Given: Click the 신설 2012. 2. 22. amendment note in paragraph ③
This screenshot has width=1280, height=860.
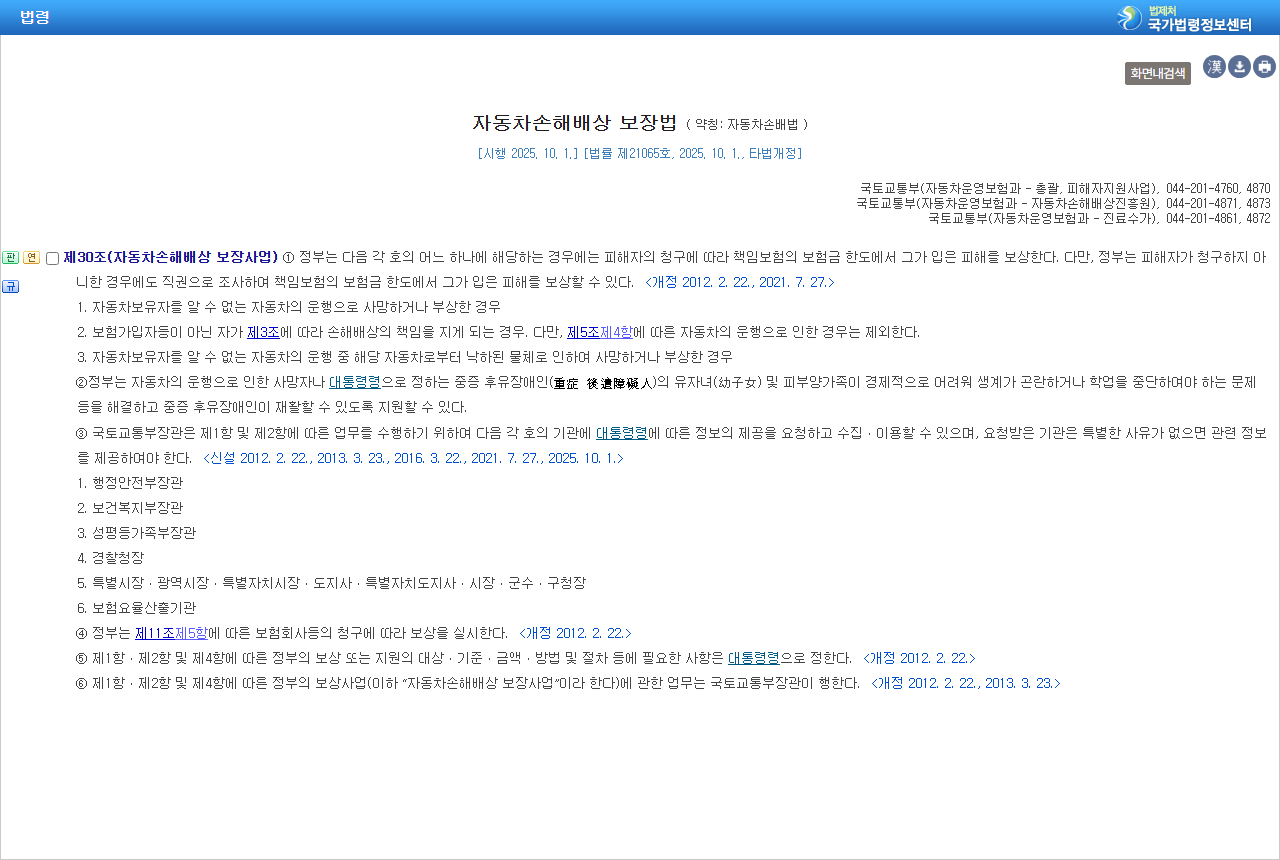Looking at the screenshot, I should [x=413, y=458].
